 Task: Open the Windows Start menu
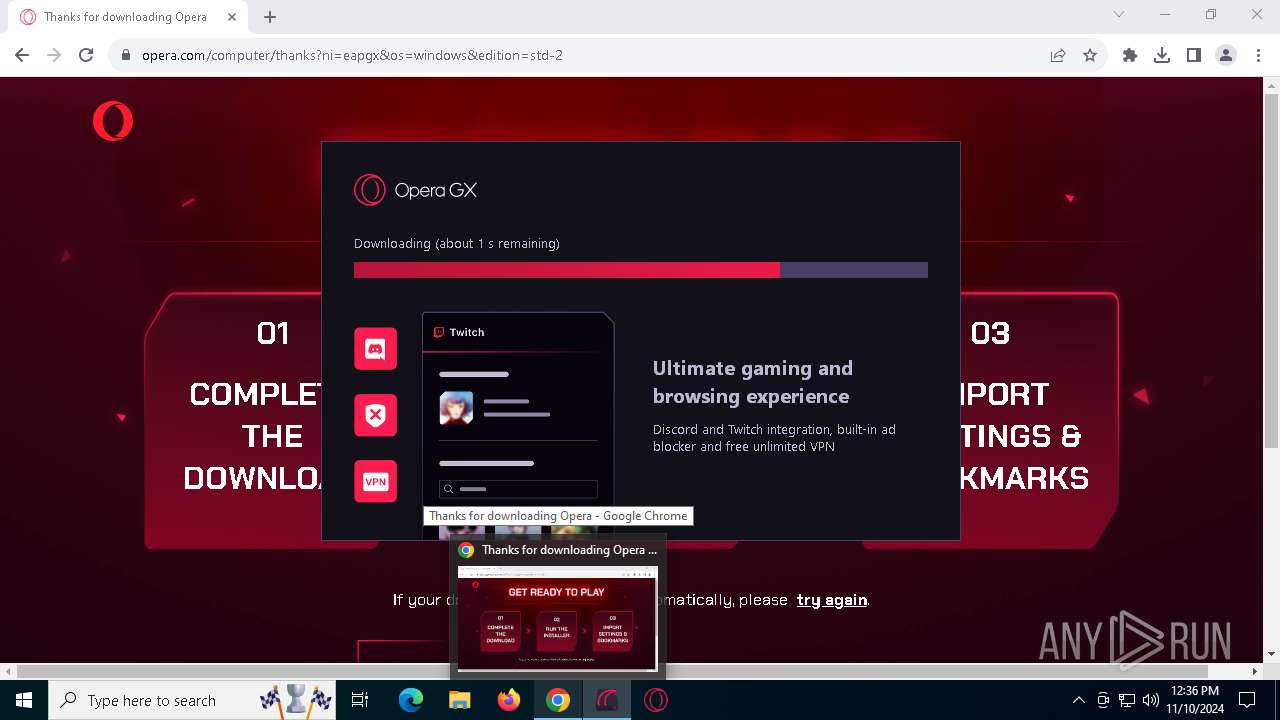click(24, 700)
